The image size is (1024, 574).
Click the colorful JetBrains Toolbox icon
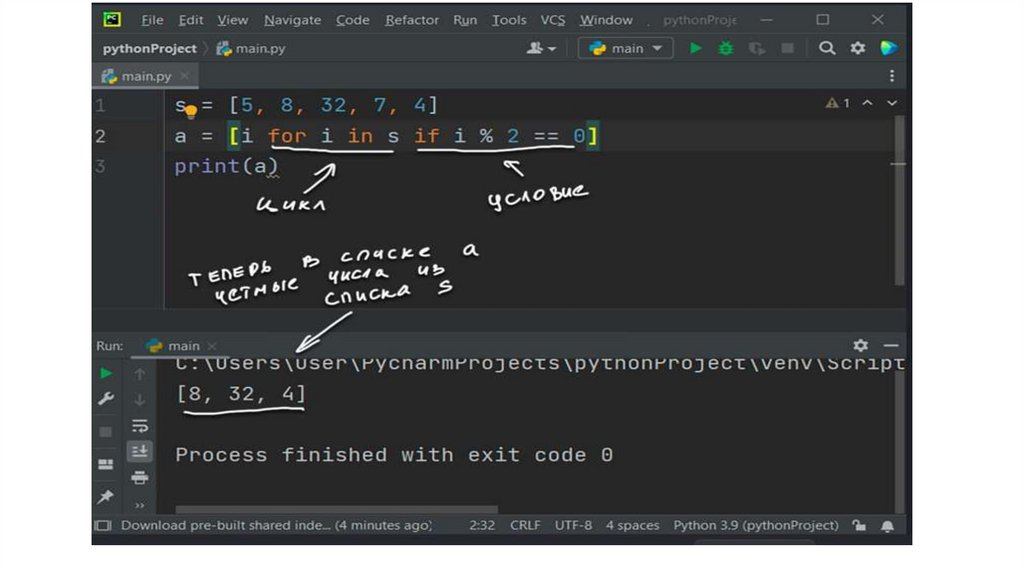pyautogui.click(x=888, y=48)
